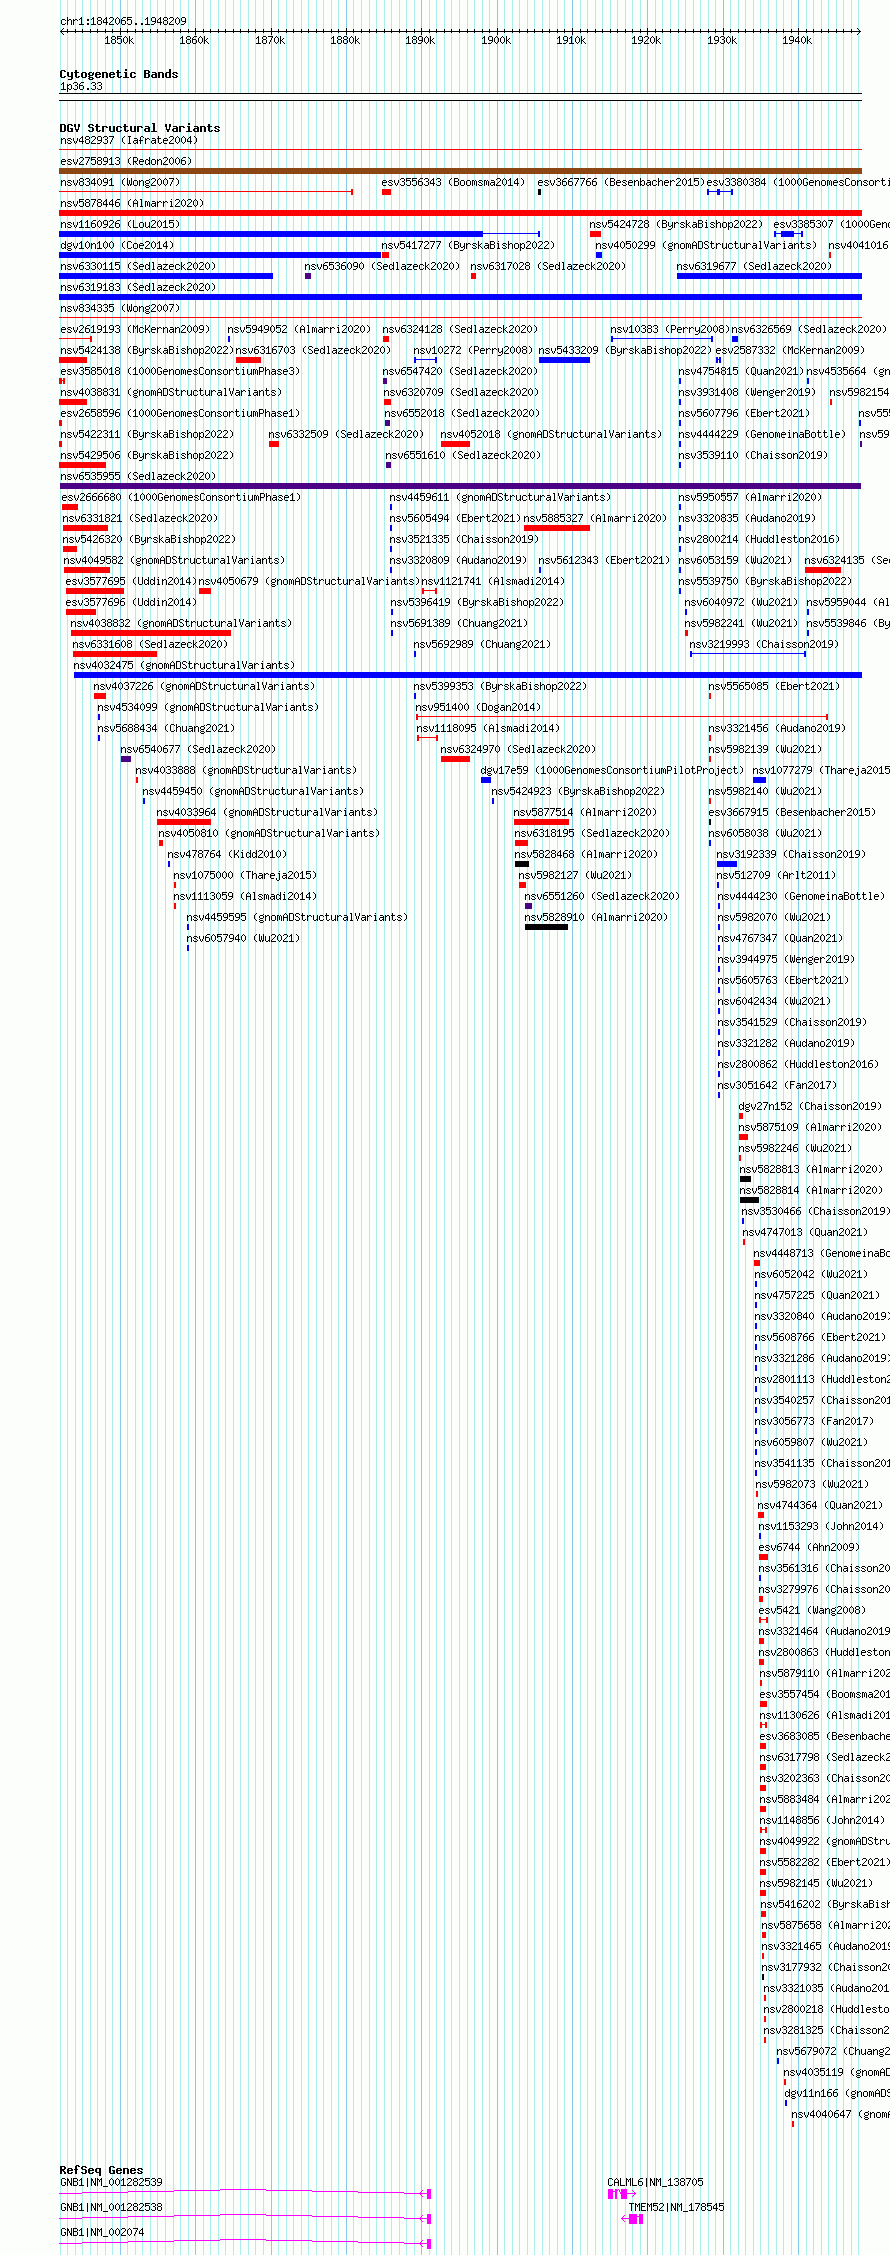Open variant nsv482937 (Iafrate2004)

(129, 141)
